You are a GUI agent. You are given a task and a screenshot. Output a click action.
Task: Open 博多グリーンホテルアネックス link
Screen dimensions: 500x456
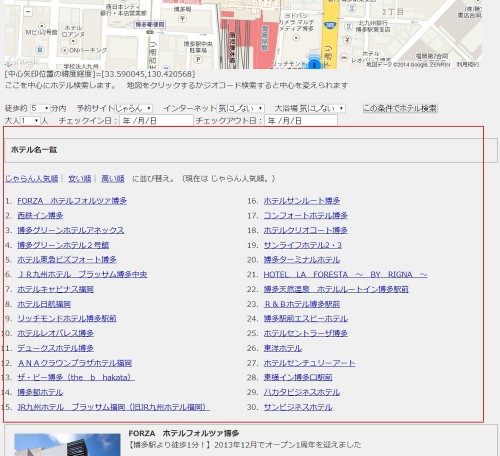[71, 230]
